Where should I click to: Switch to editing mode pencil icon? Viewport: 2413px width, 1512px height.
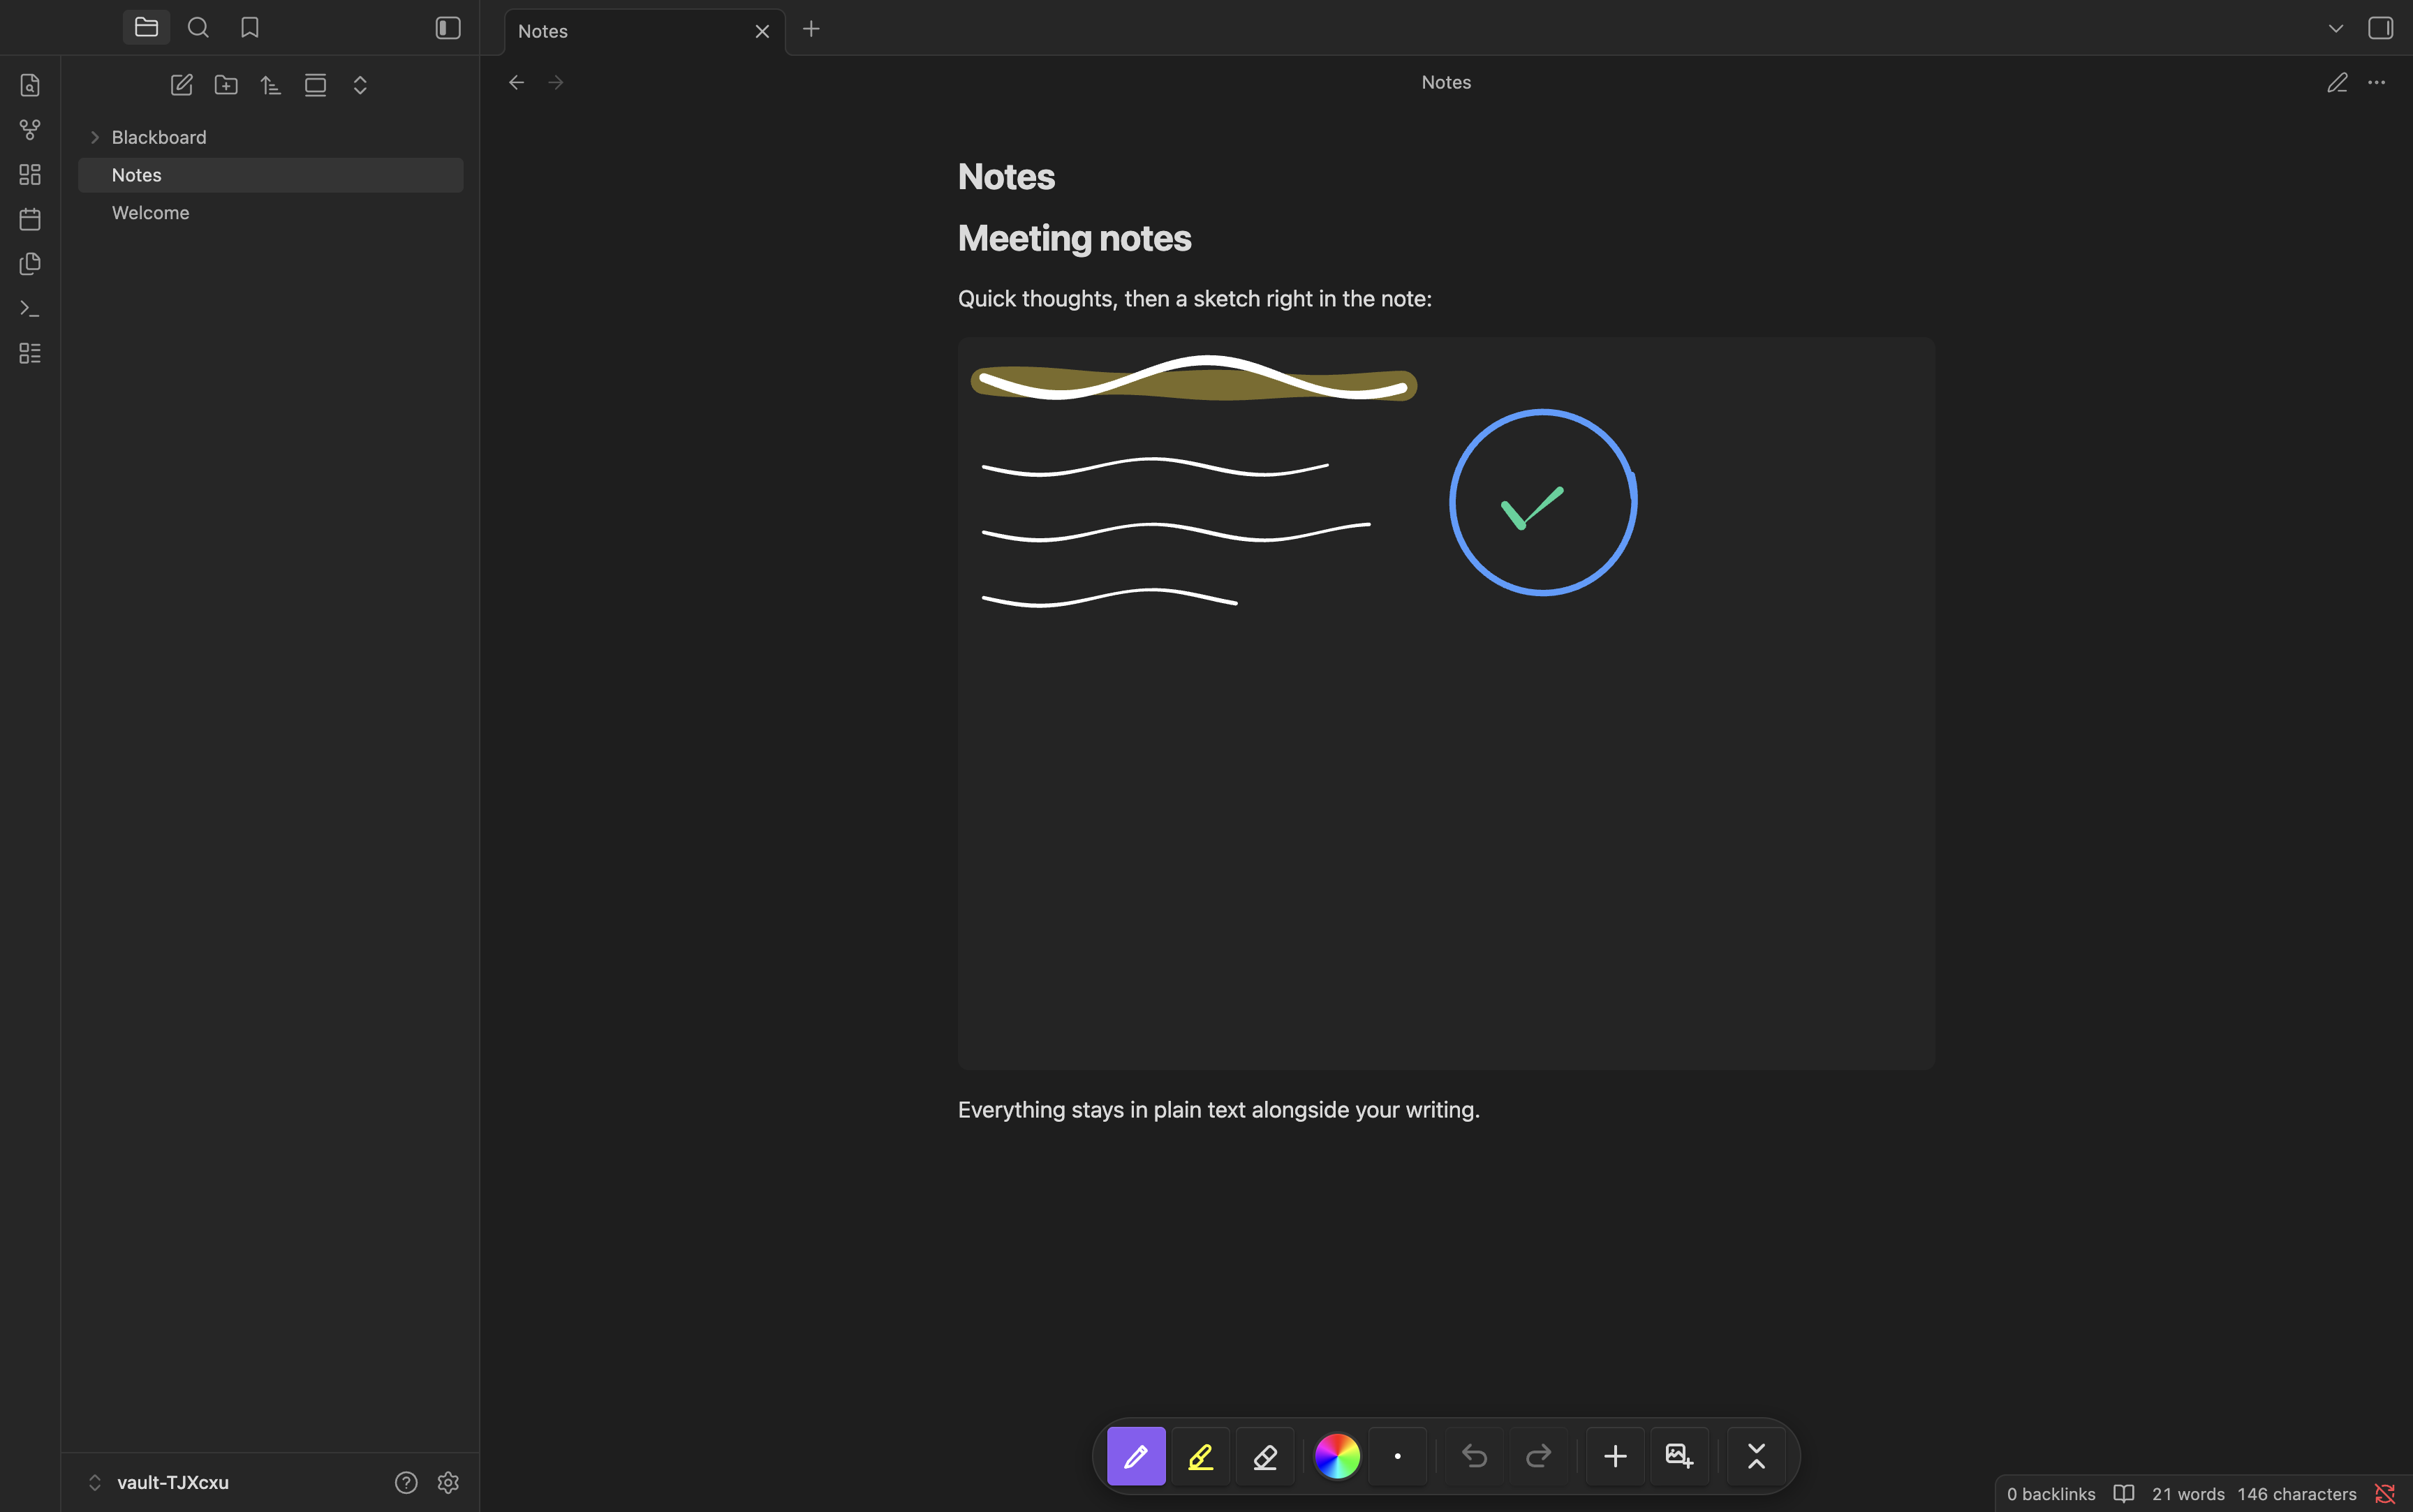(2337, 82)
